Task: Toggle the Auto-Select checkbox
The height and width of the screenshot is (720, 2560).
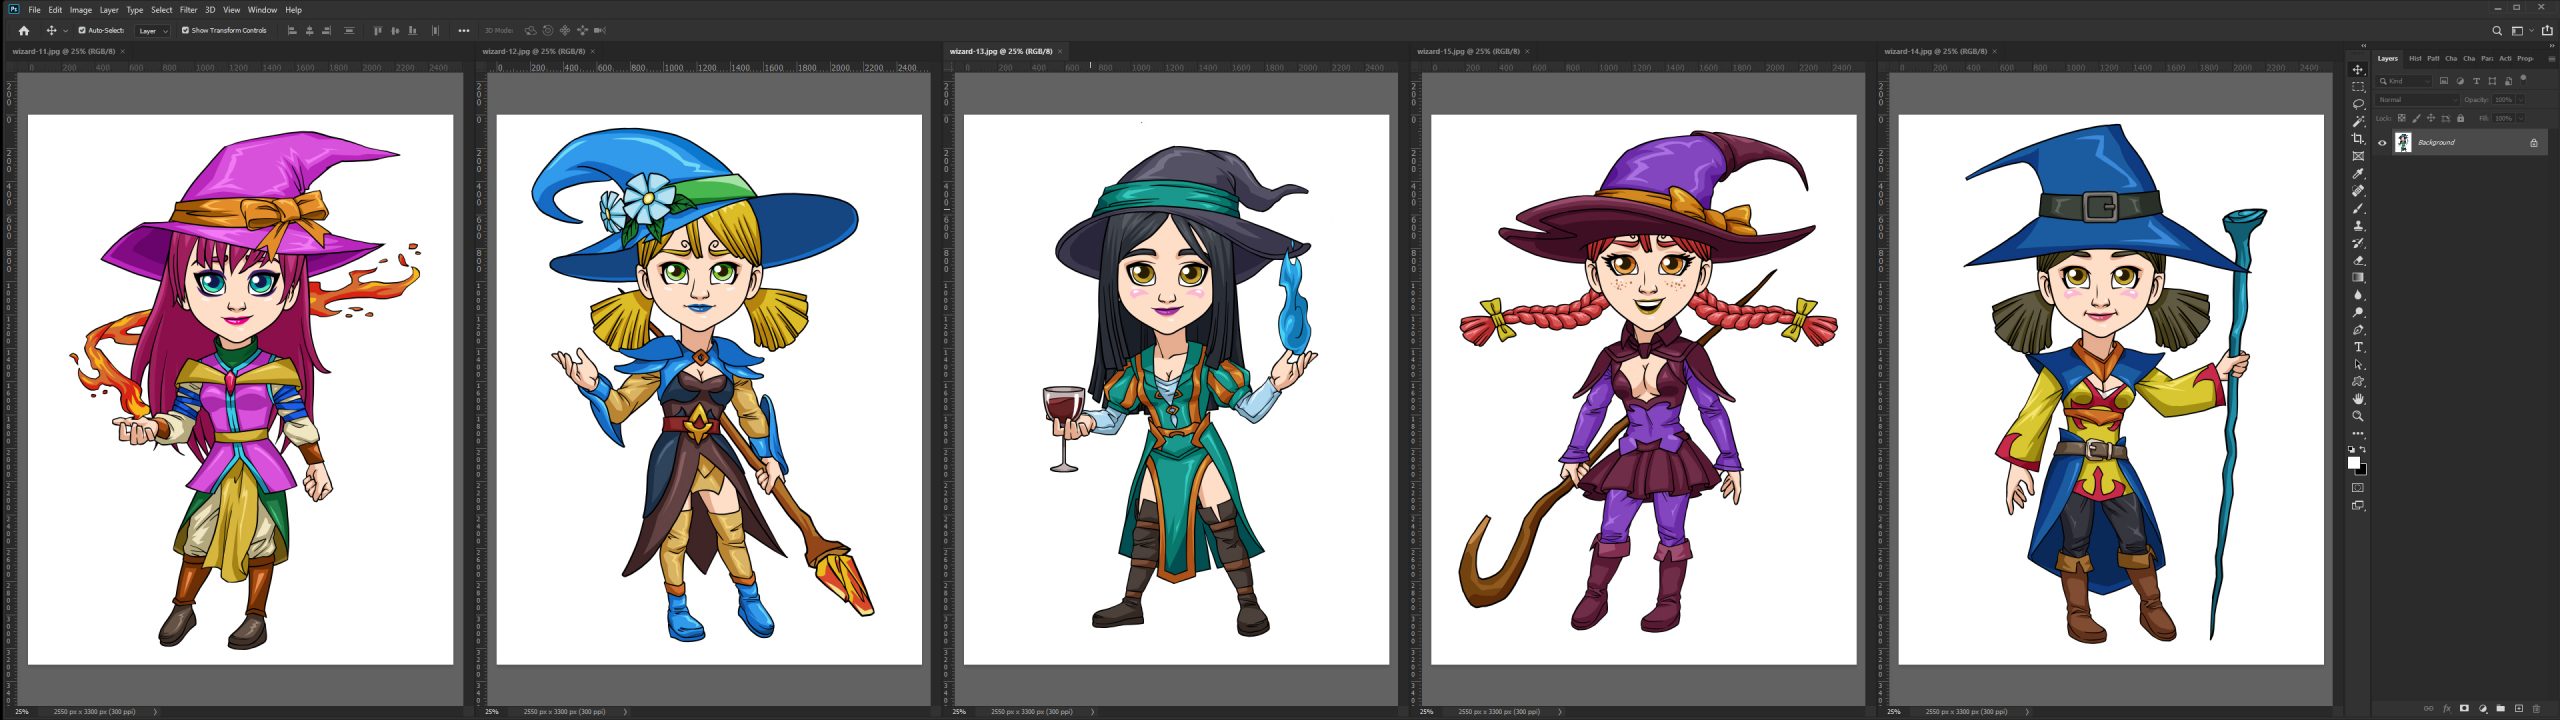Action: (82, 31)
